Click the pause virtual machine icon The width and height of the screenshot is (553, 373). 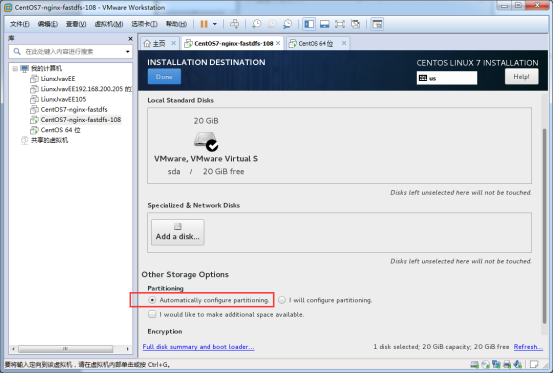204,24
